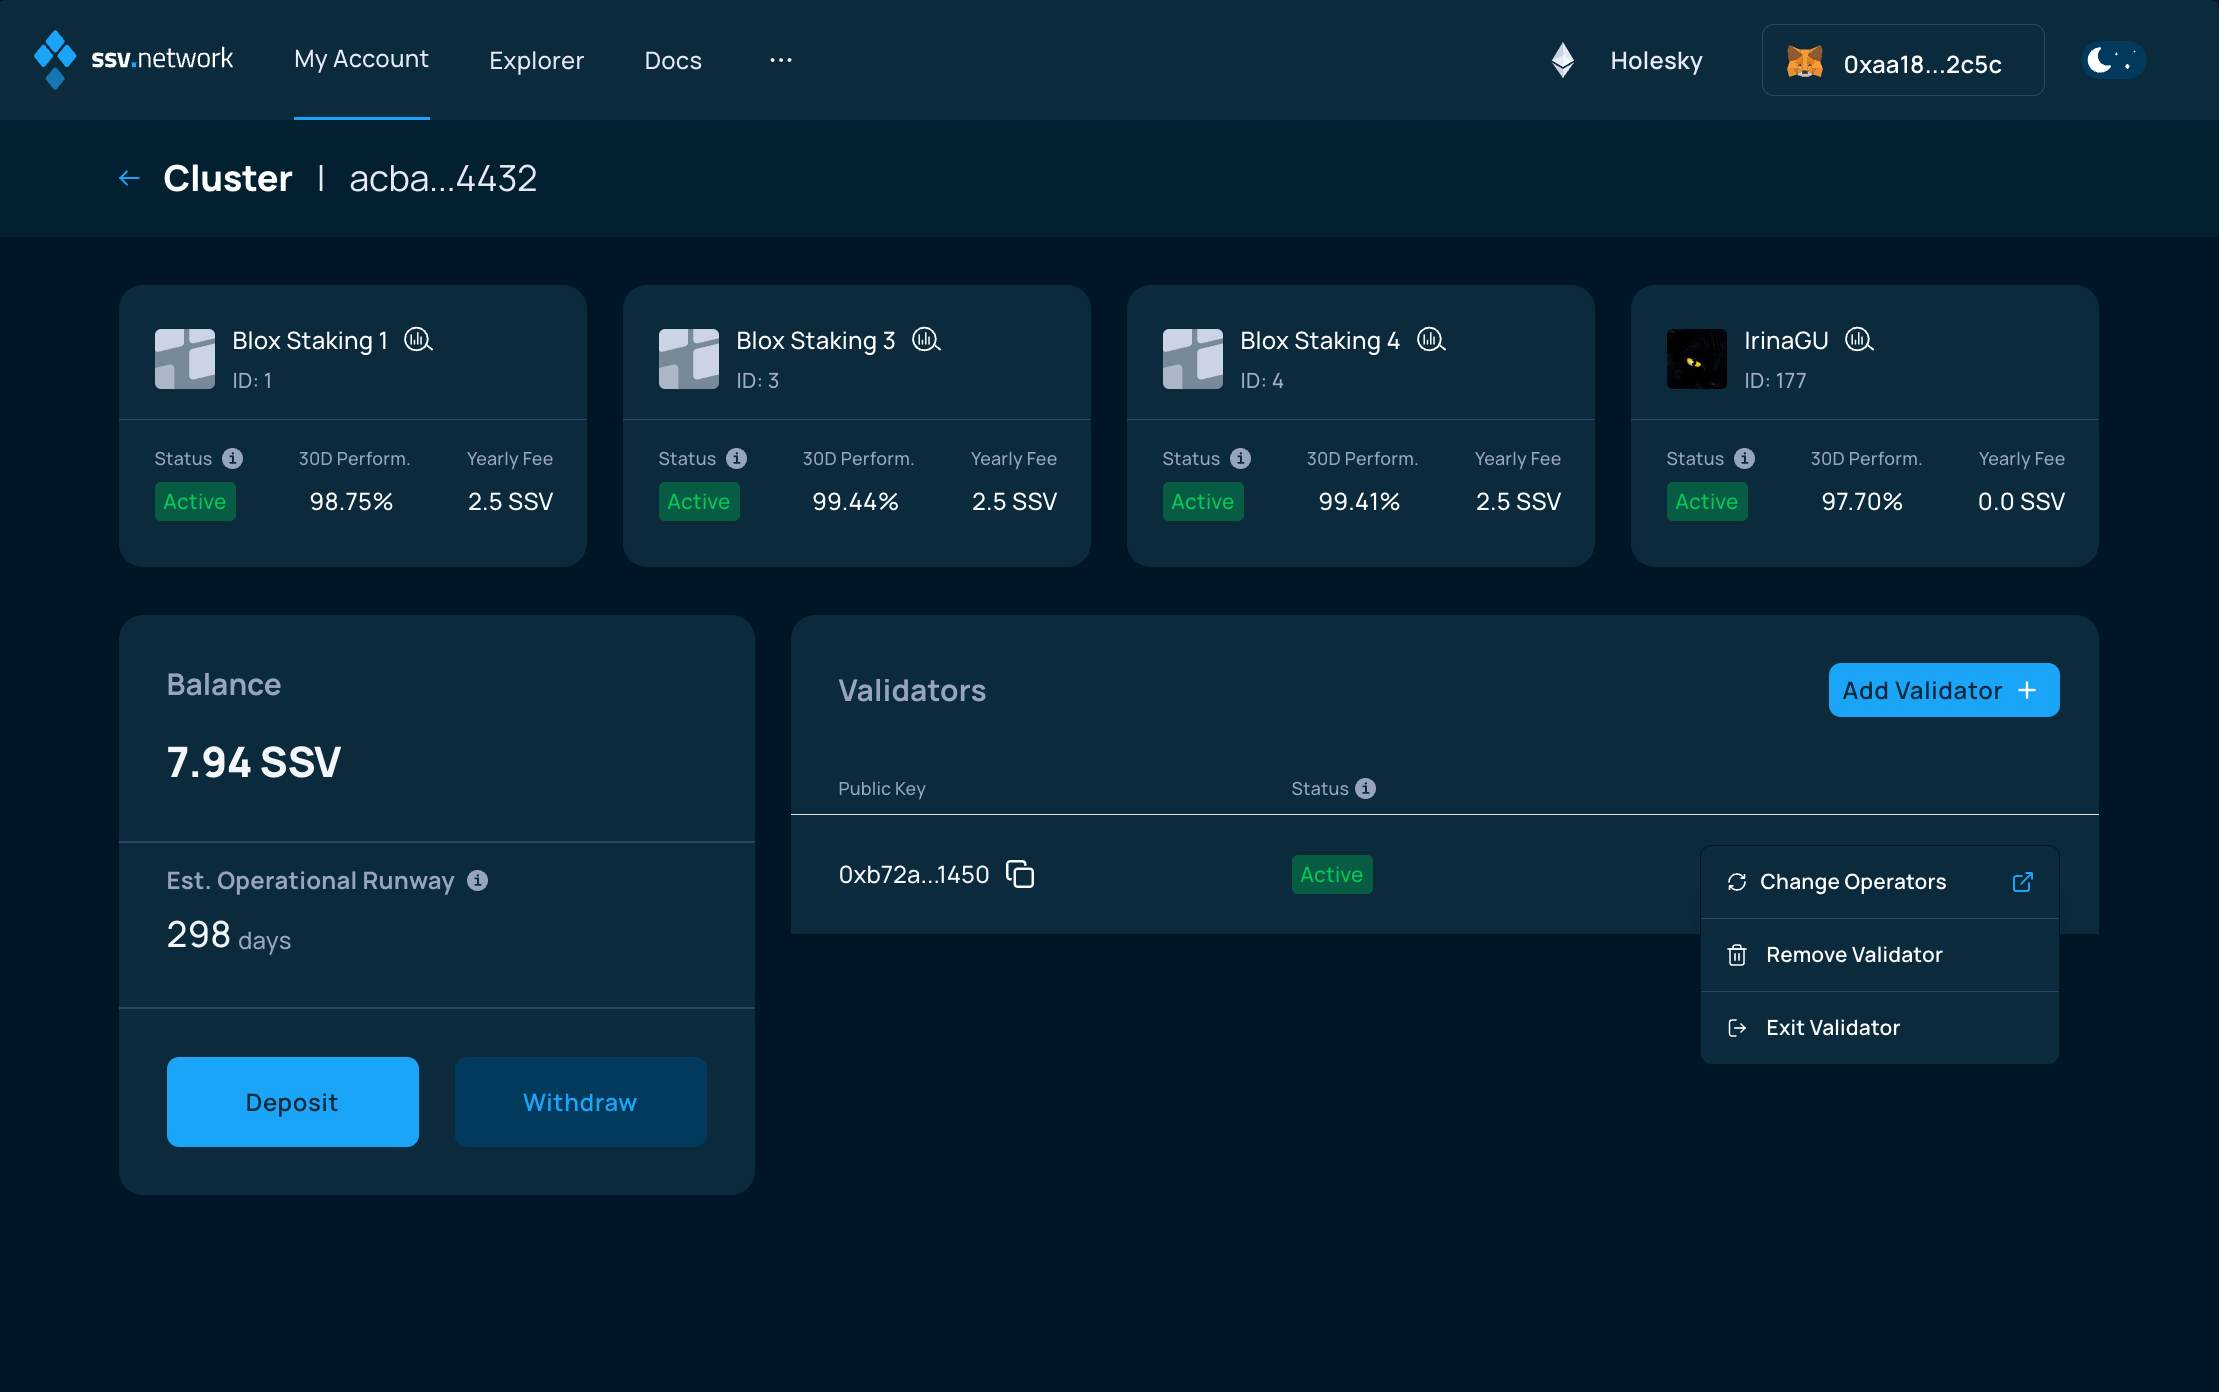2219x1392 pixels.
Task: Open explorer icon for Blox Staking 1
Action: [418, 340]
